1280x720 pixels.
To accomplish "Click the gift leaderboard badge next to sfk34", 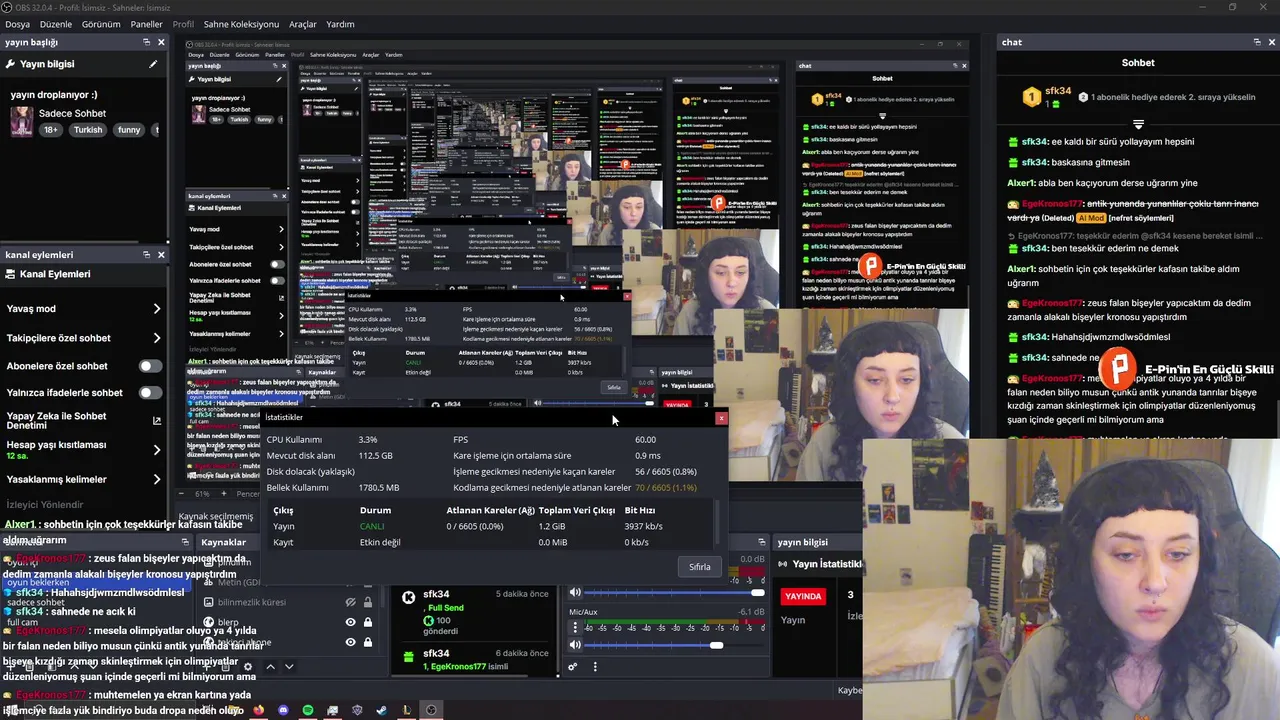I will coord(1032,97).
